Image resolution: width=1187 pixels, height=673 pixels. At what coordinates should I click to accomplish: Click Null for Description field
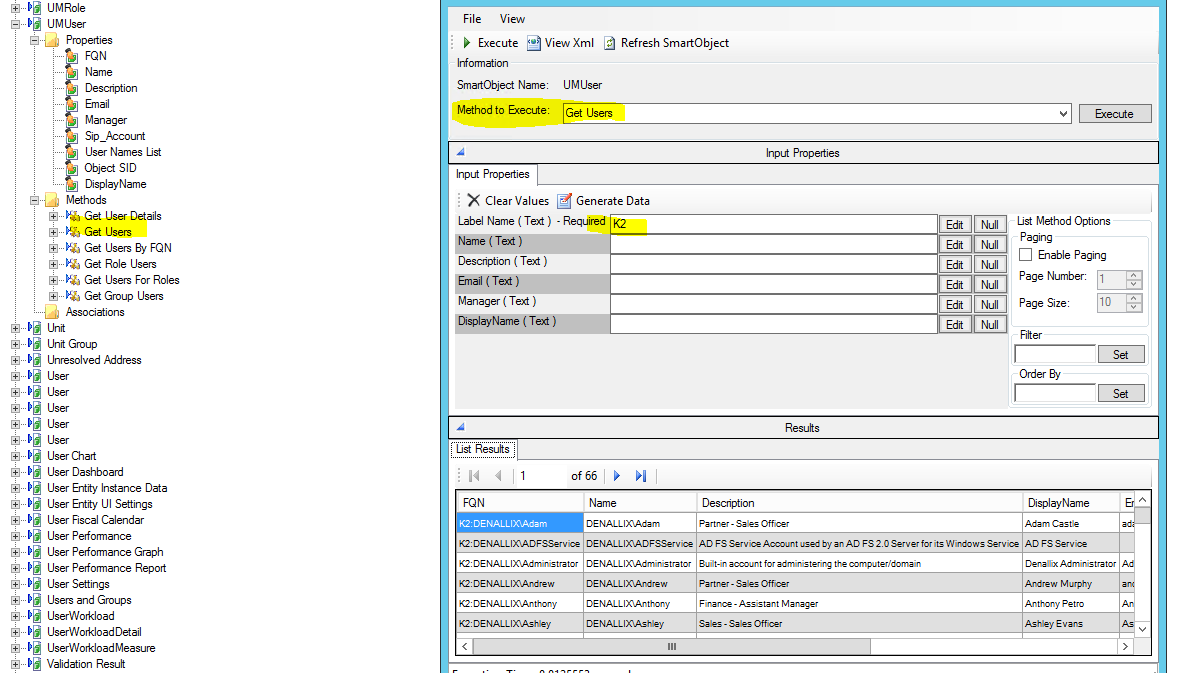989,265
